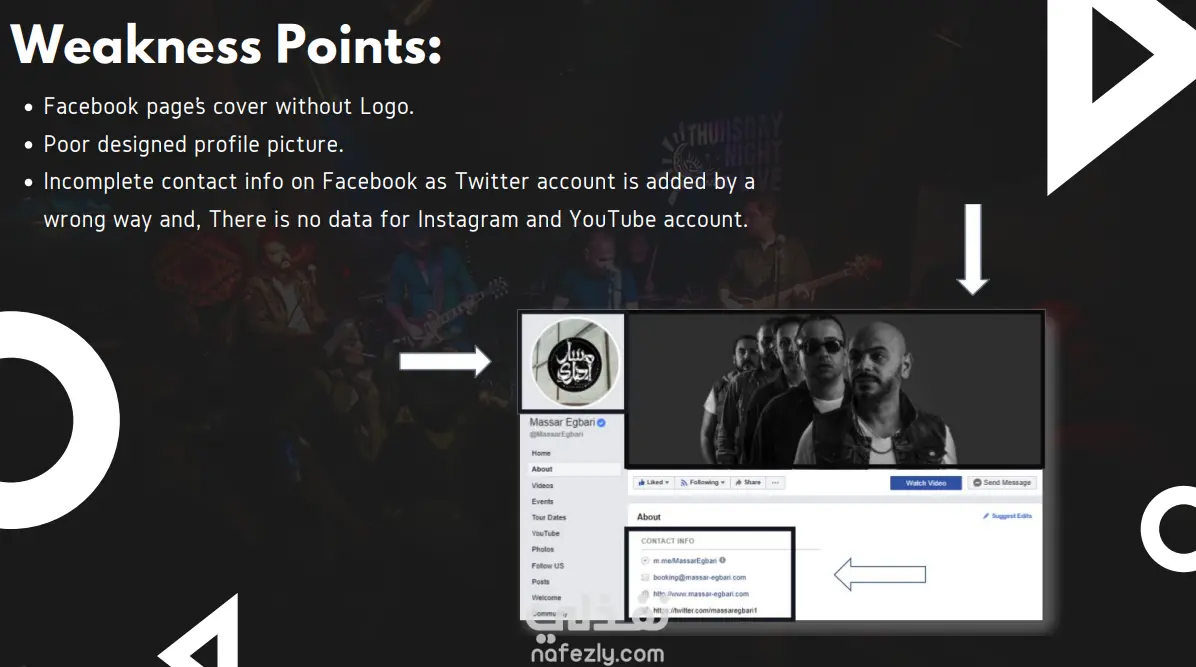Open the Photos section
1196x667 pixels.
(542, 549)
